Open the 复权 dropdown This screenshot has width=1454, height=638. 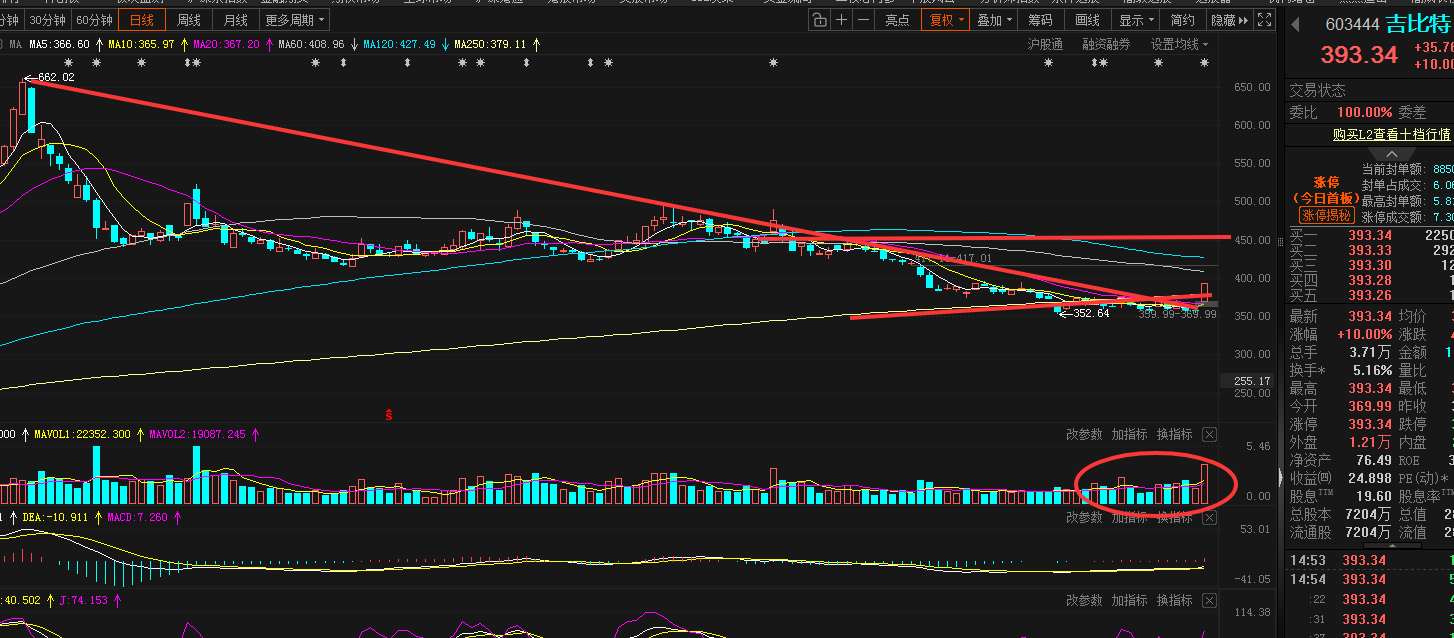point(946,20)
